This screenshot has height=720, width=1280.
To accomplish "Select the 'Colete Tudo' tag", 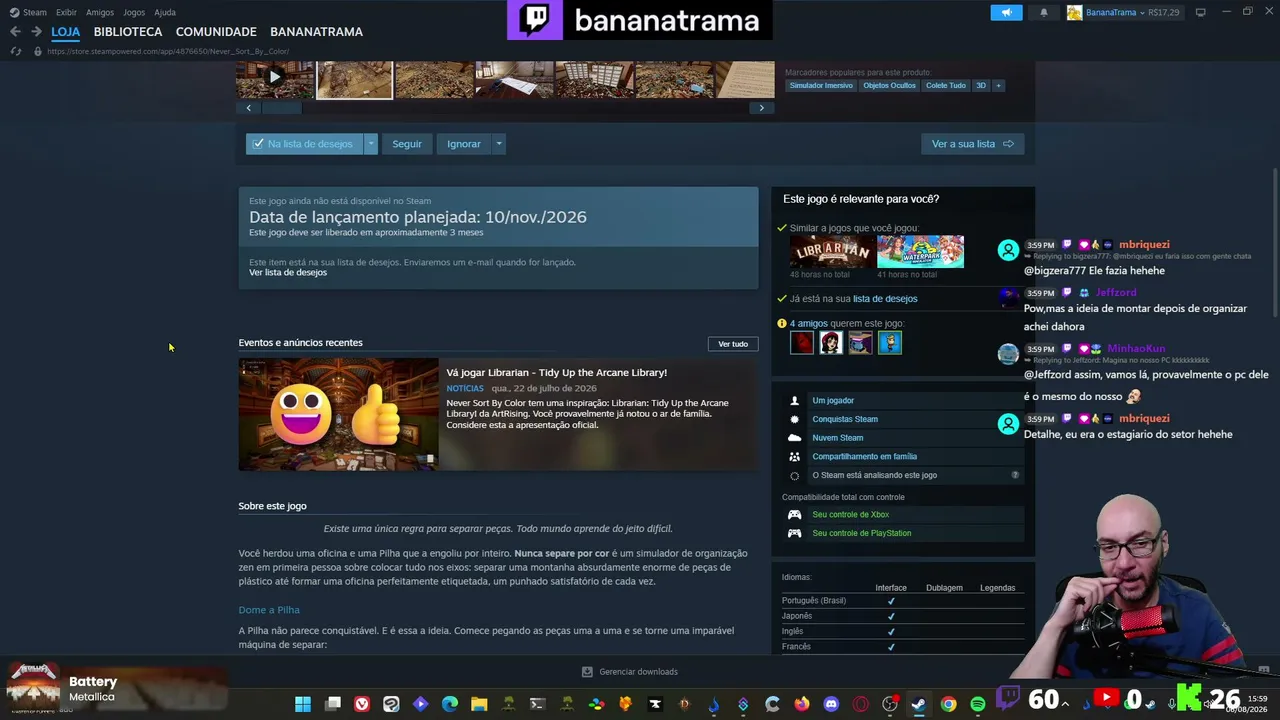I will click(946, 86).
